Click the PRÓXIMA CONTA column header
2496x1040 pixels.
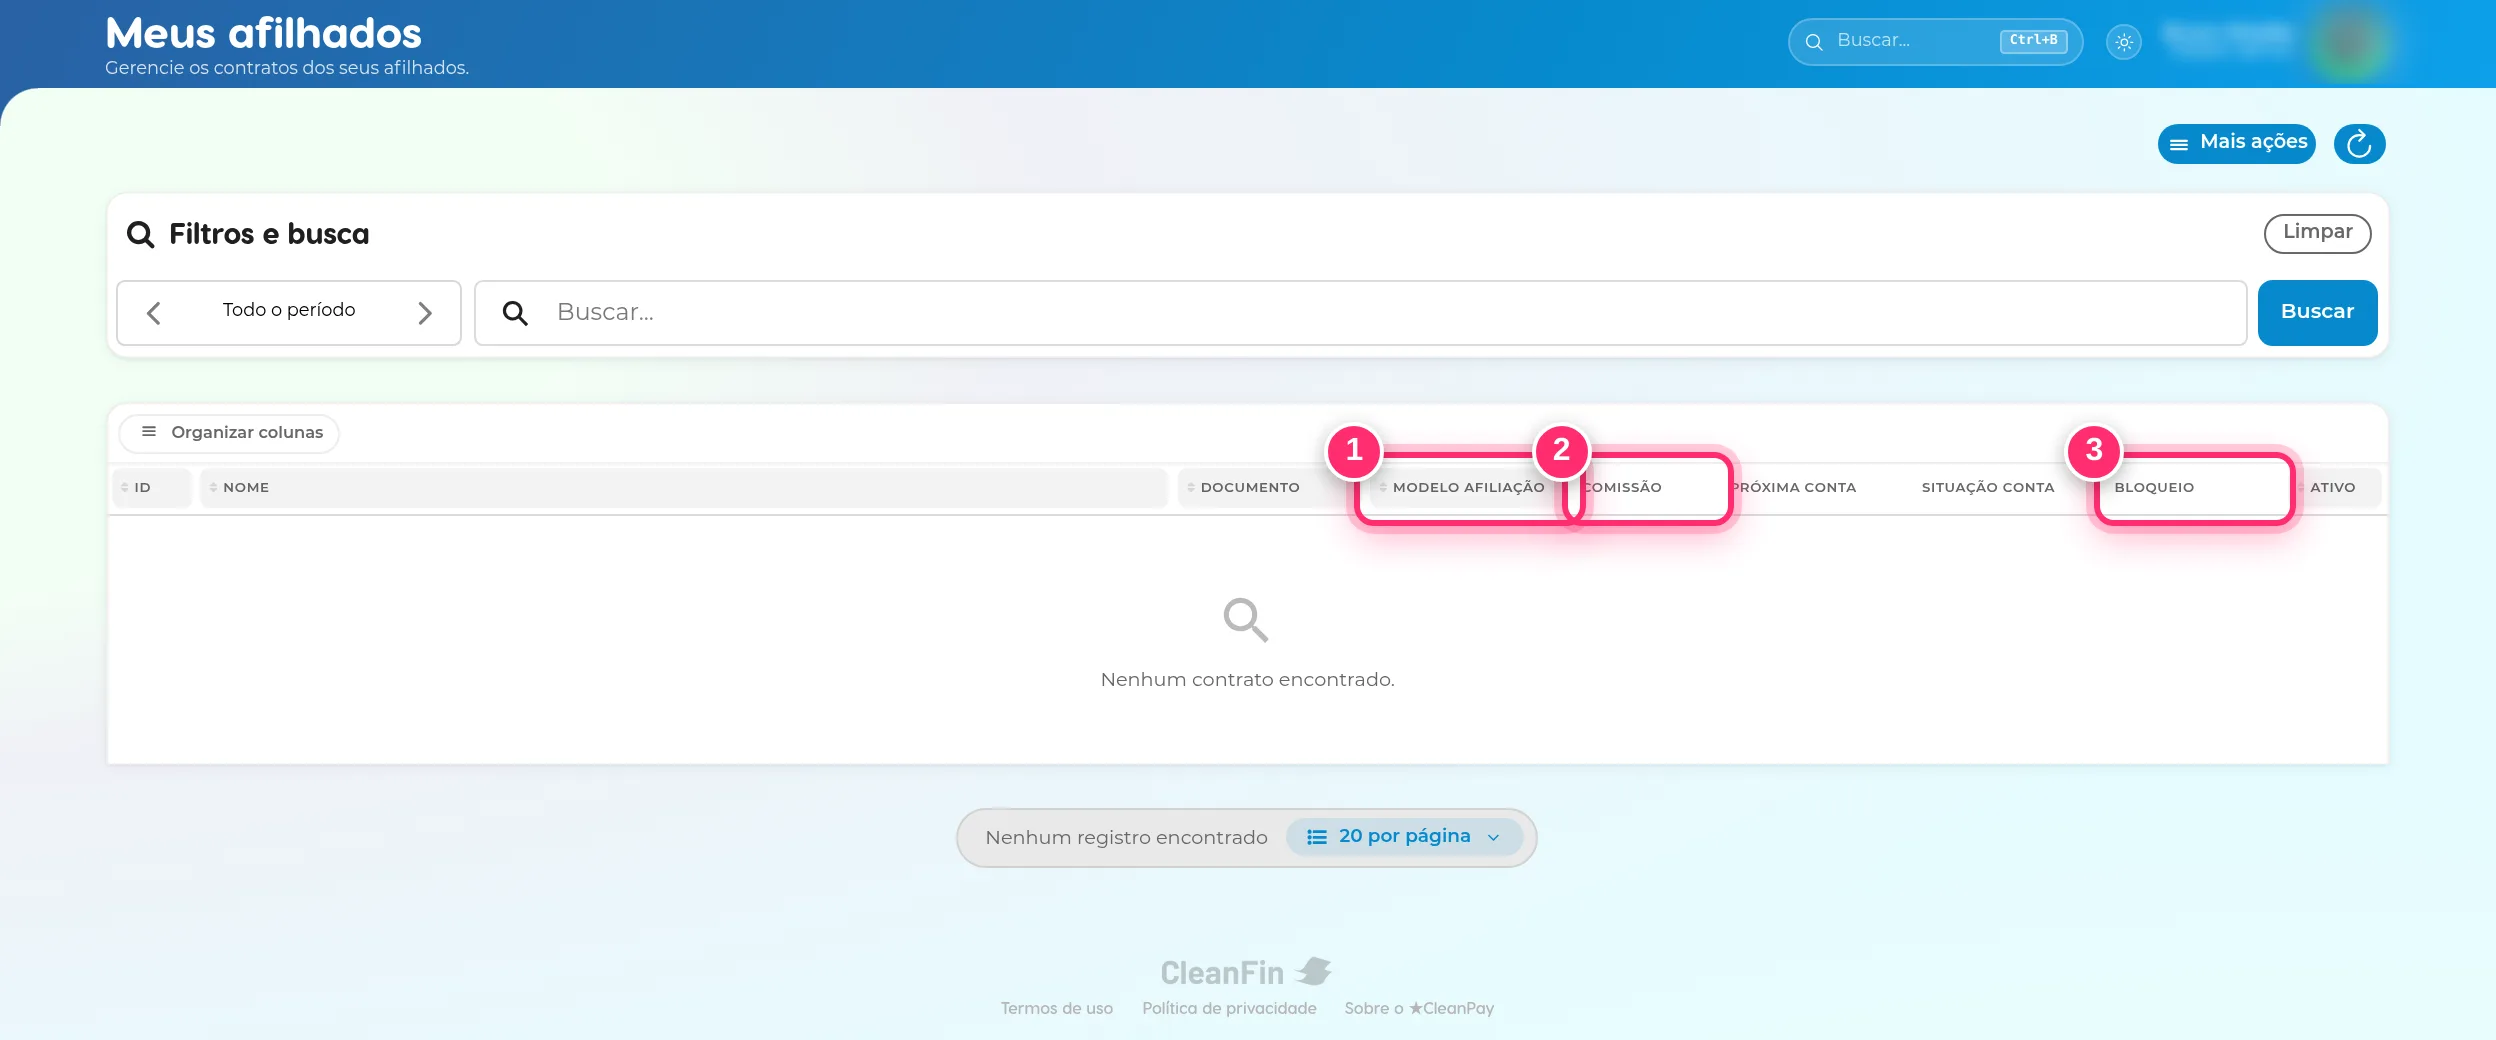pyautogui.click(x=1794, y=488)
